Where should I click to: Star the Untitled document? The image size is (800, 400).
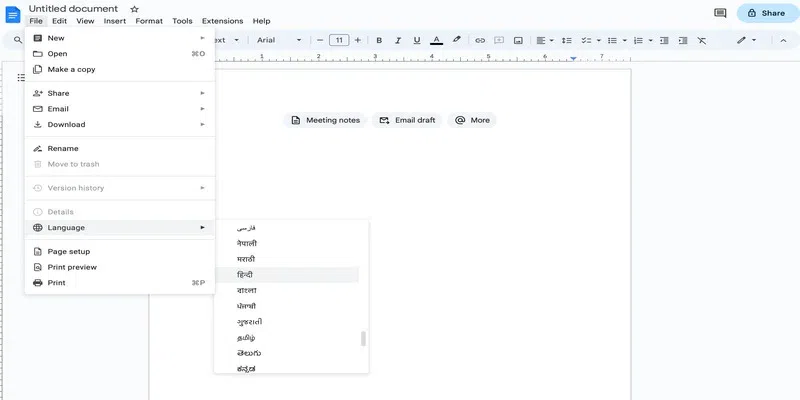pos(135,9)
